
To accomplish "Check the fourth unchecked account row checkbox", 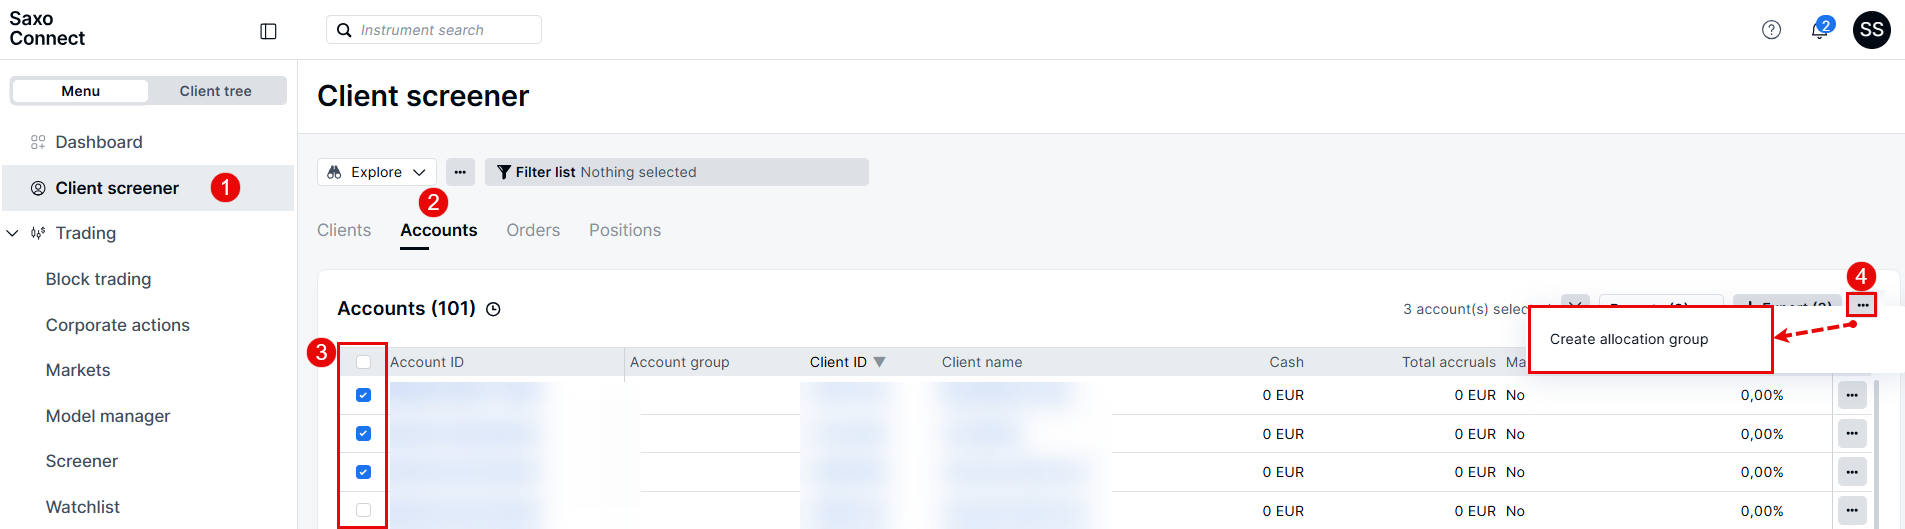I will tap(363, 510).
